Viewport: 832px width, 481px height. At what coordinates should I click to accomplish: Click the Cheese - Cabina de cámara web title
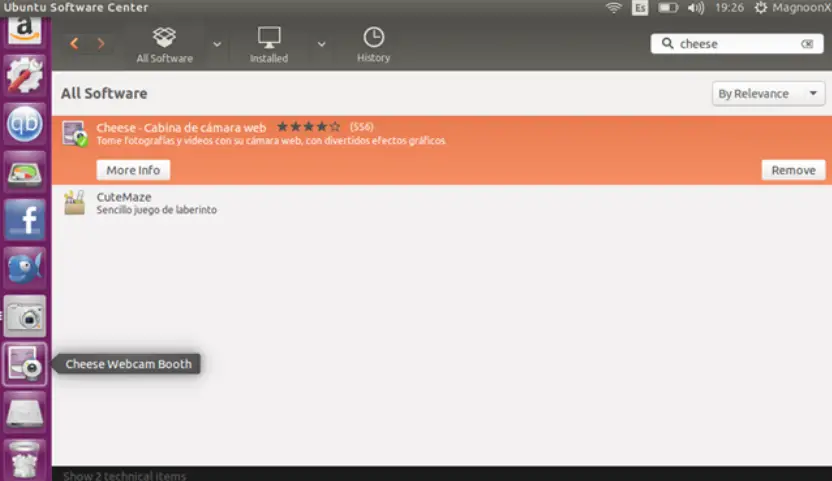(x=181, y=127)
